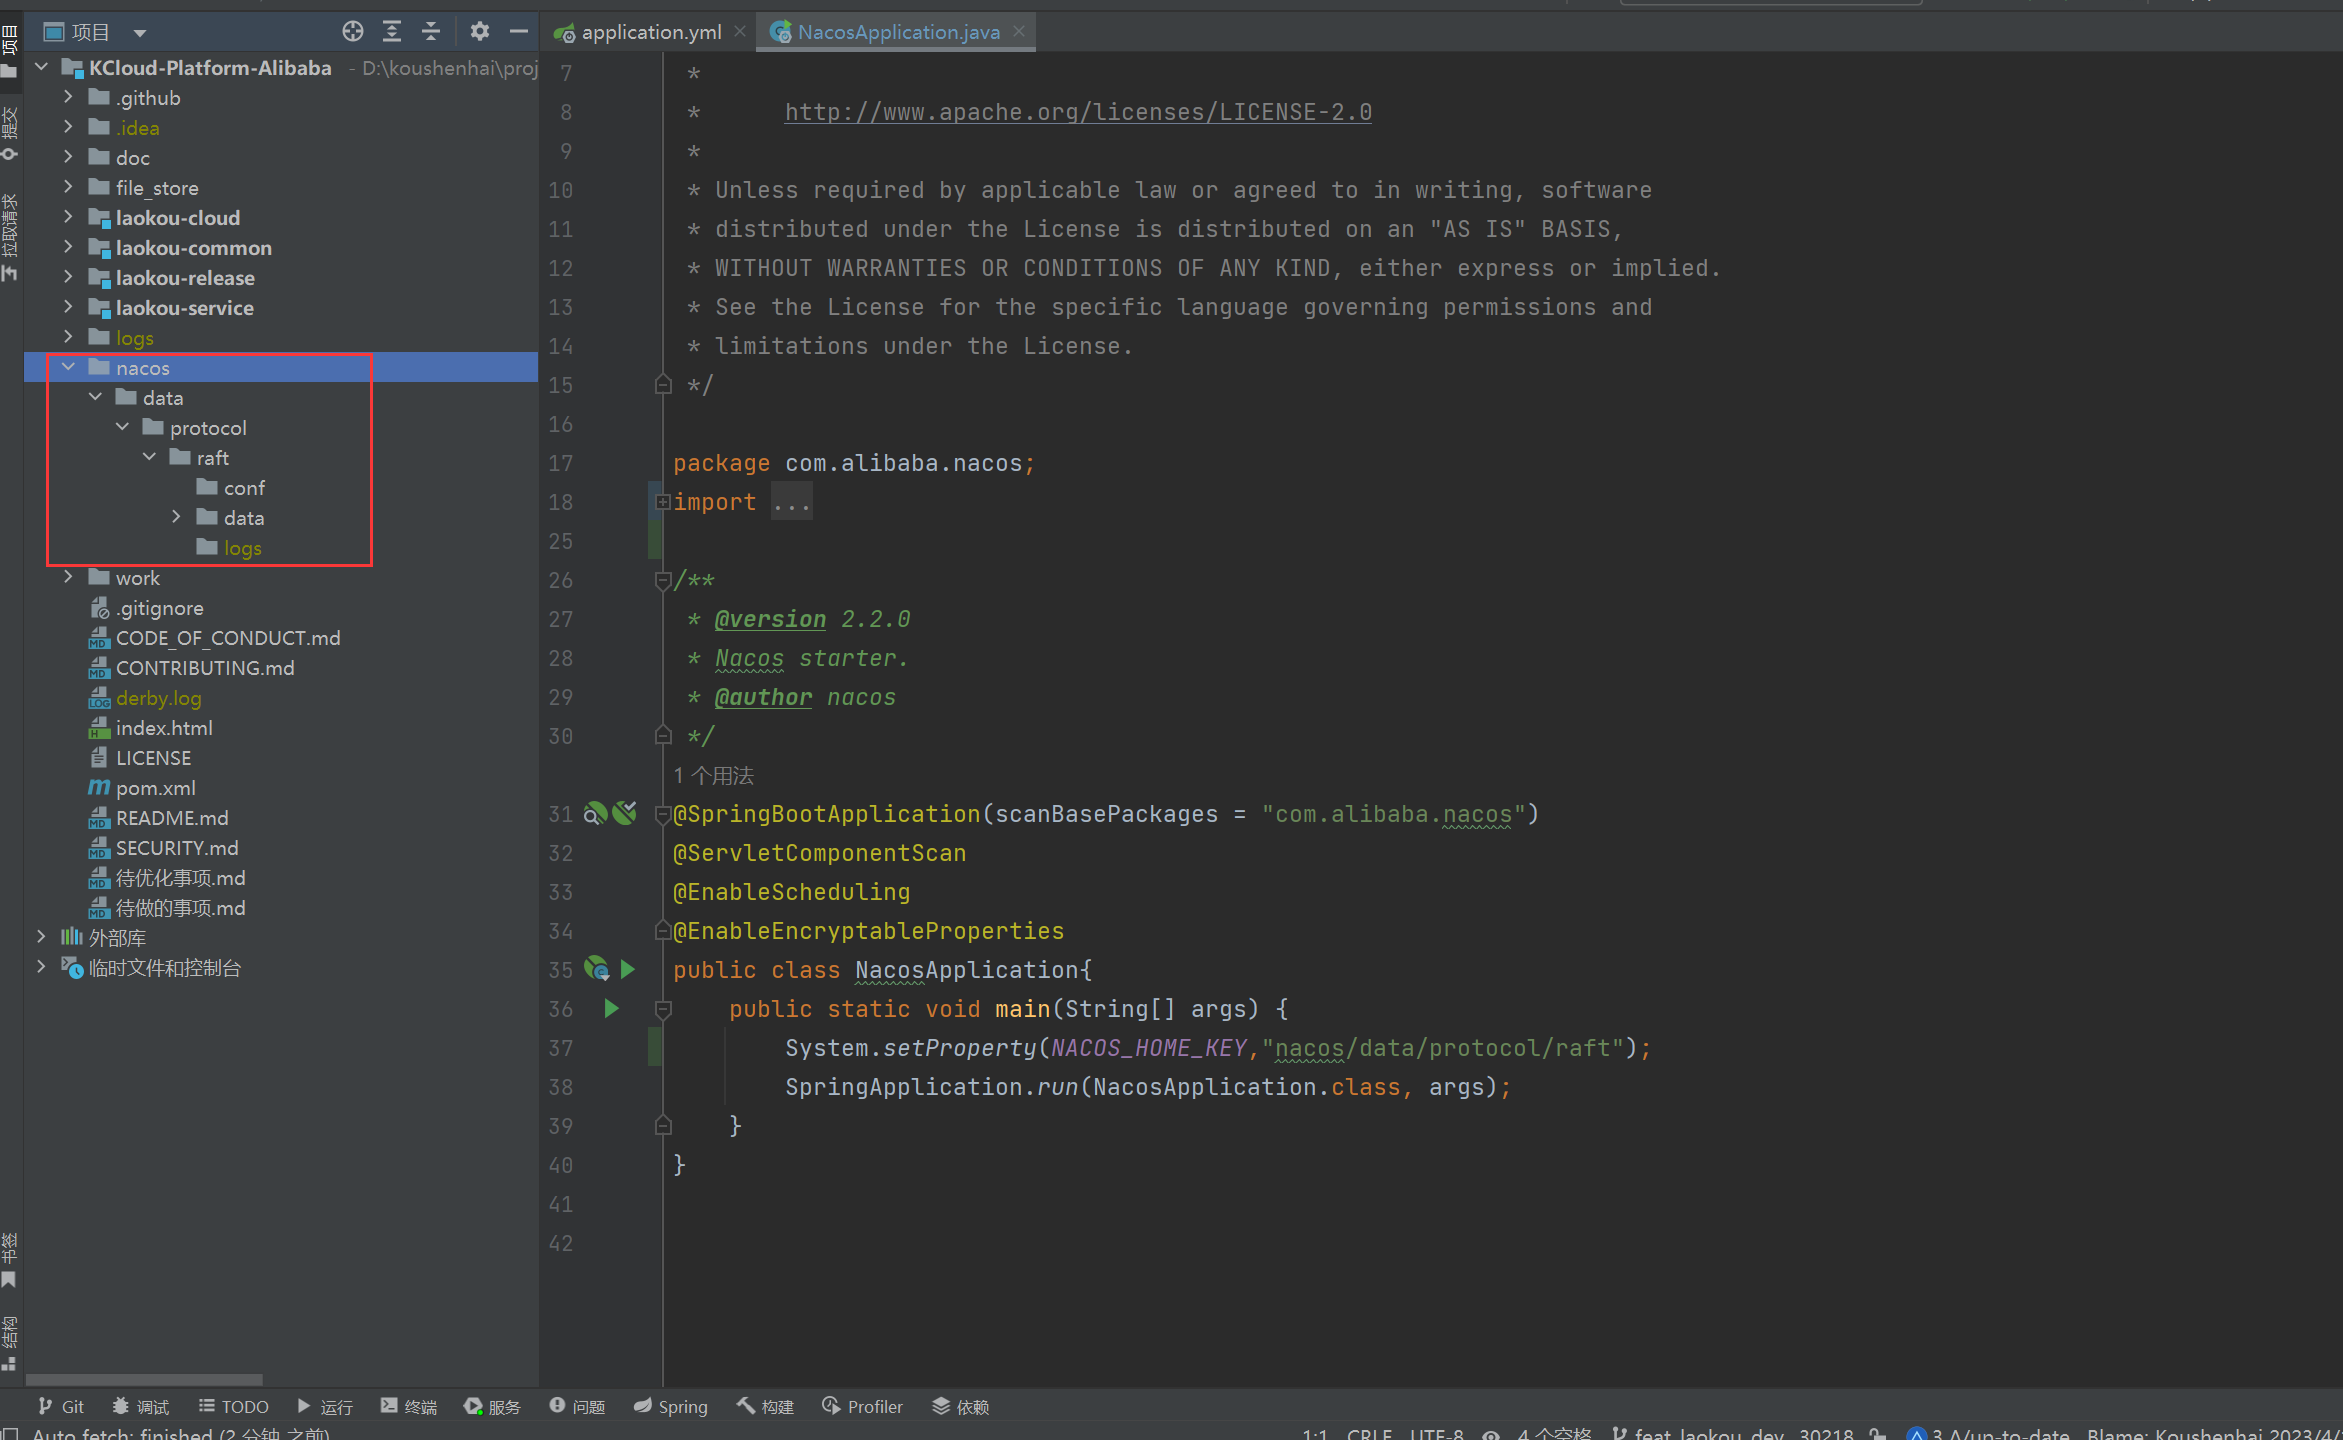Open the Spring tool window

click(670, 1406)
